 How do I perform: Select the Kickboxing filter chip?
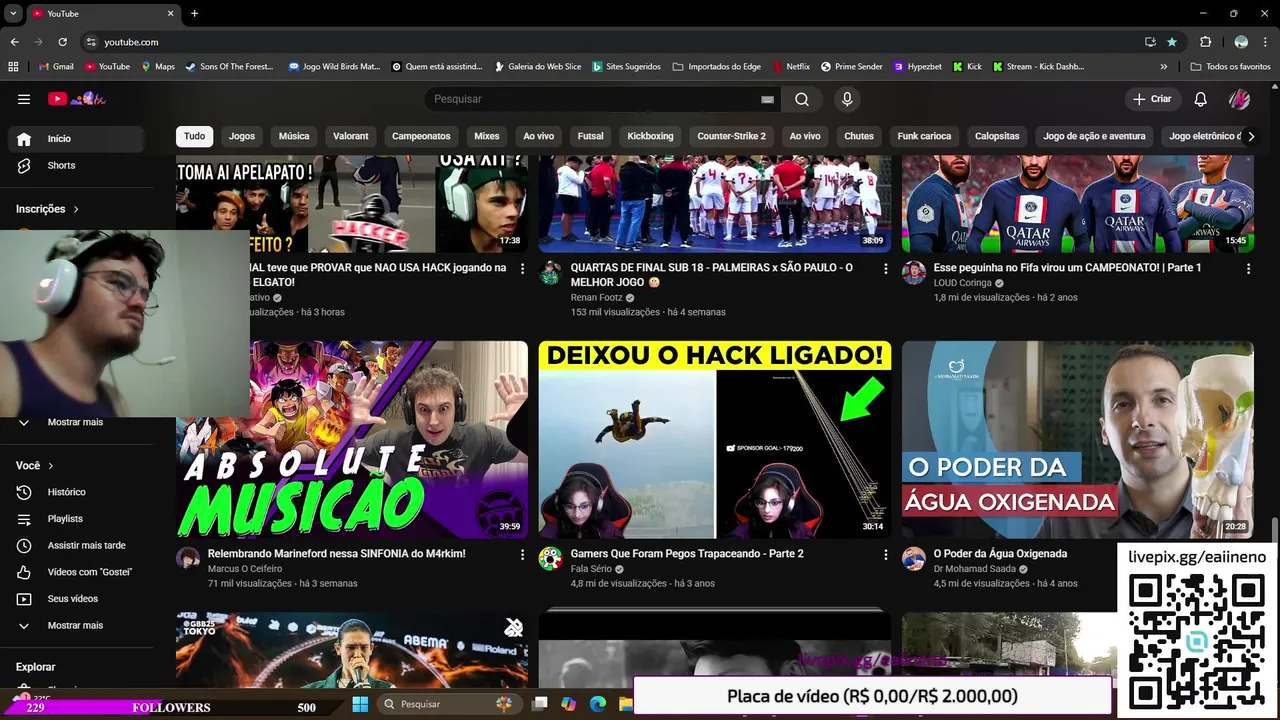650,136
